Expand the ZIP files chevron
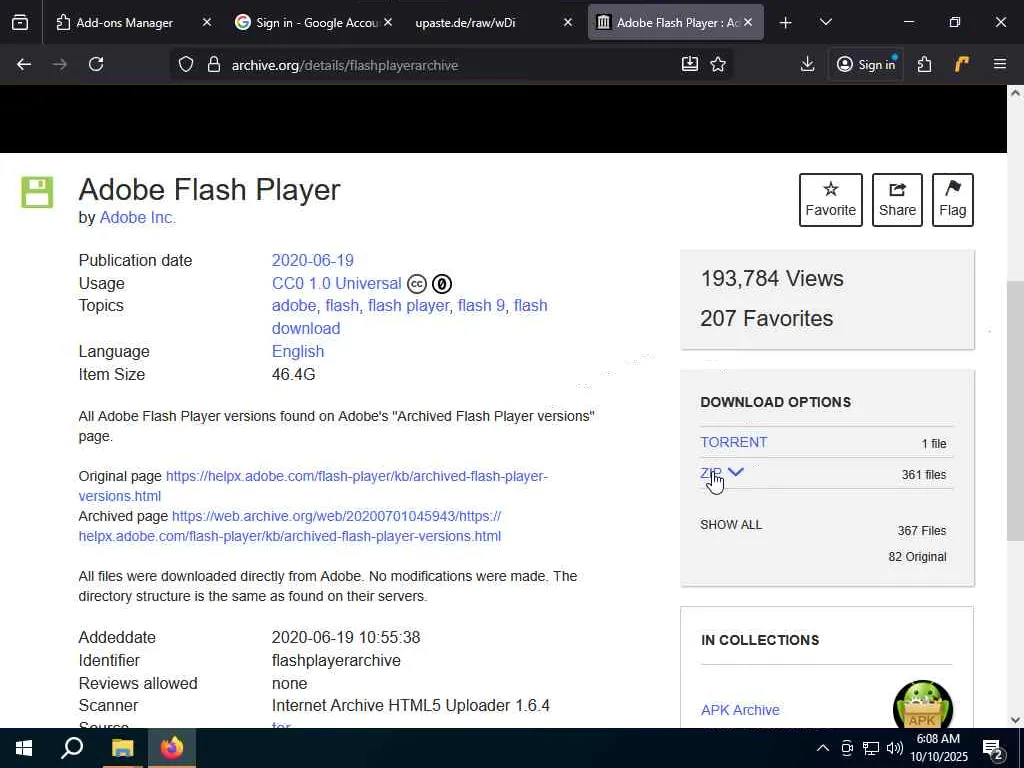Screen dimensions: 1024x768 click(x=736, y=472)
